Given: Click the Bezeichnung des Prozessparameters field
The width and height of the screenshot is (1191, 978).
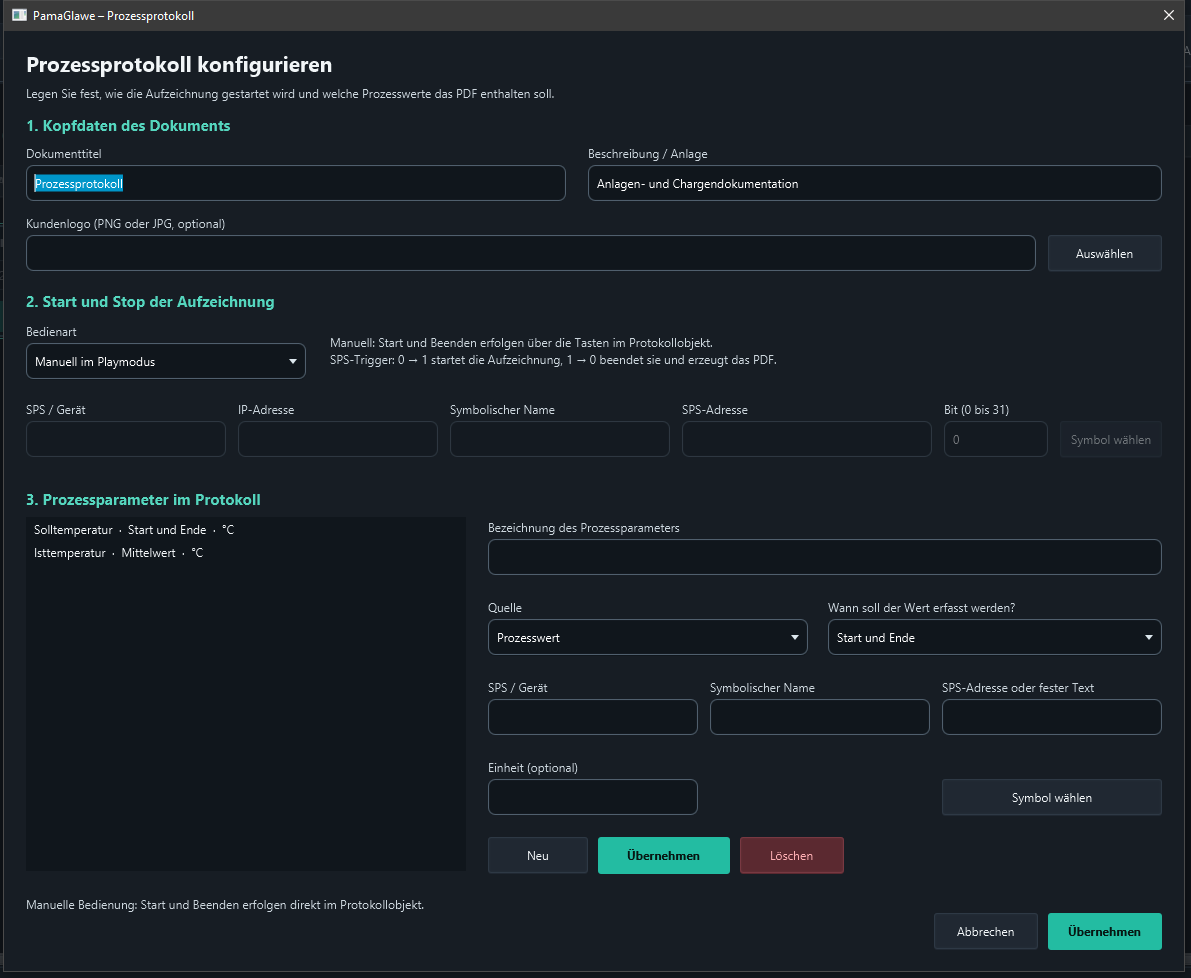Looking at the screenshot, I should (x=824, y=557).
